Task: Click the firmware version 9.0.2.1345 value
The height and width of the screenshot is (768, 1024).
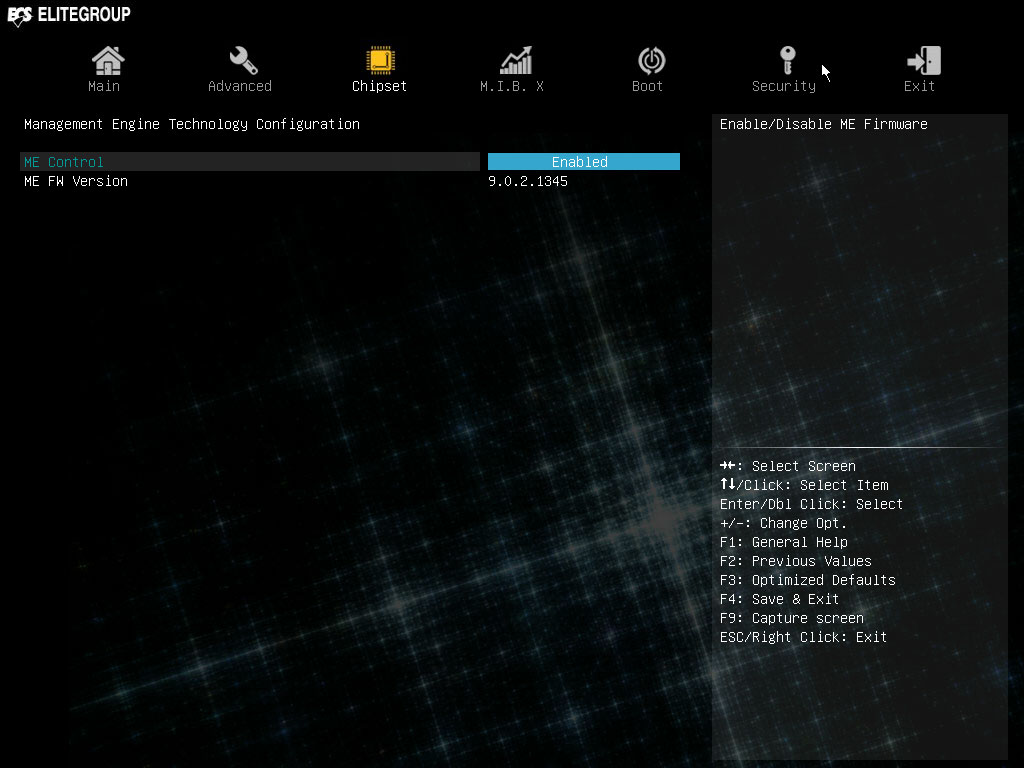Action: (x=528, y=181)
